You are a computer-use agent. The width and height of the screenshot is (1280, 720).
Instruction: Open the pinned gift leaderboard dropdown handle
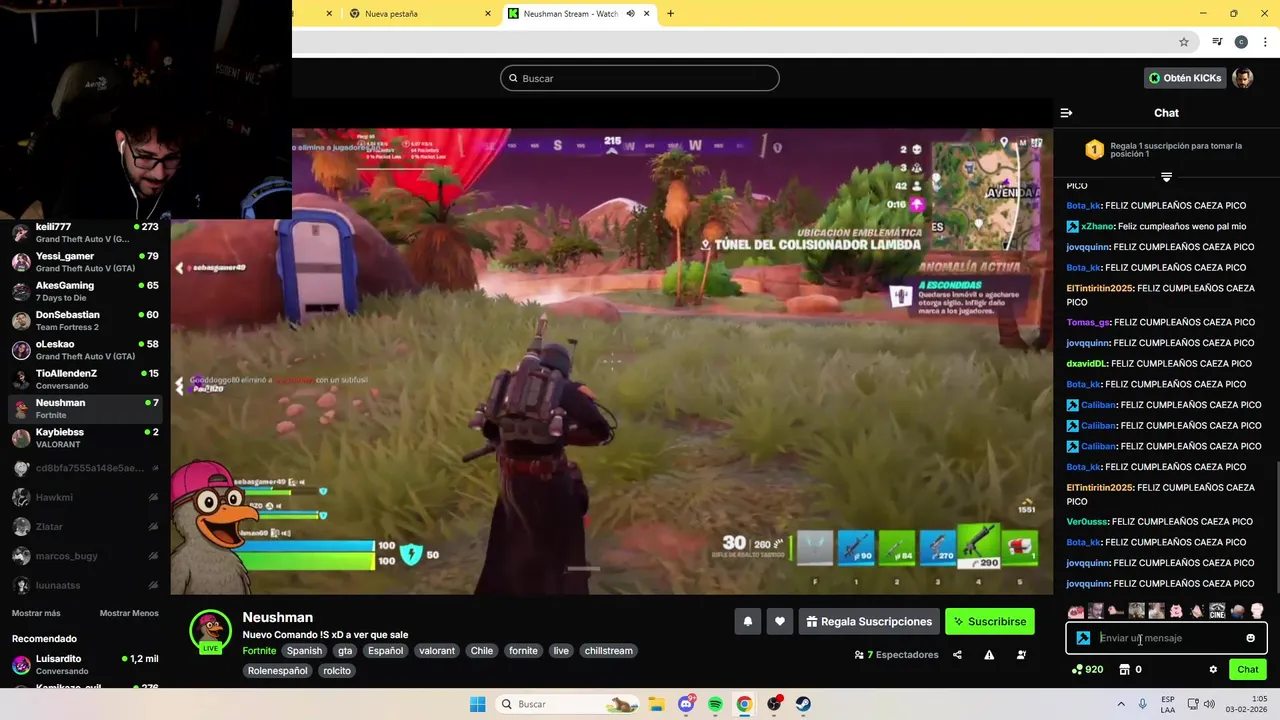coord(1166,177)
